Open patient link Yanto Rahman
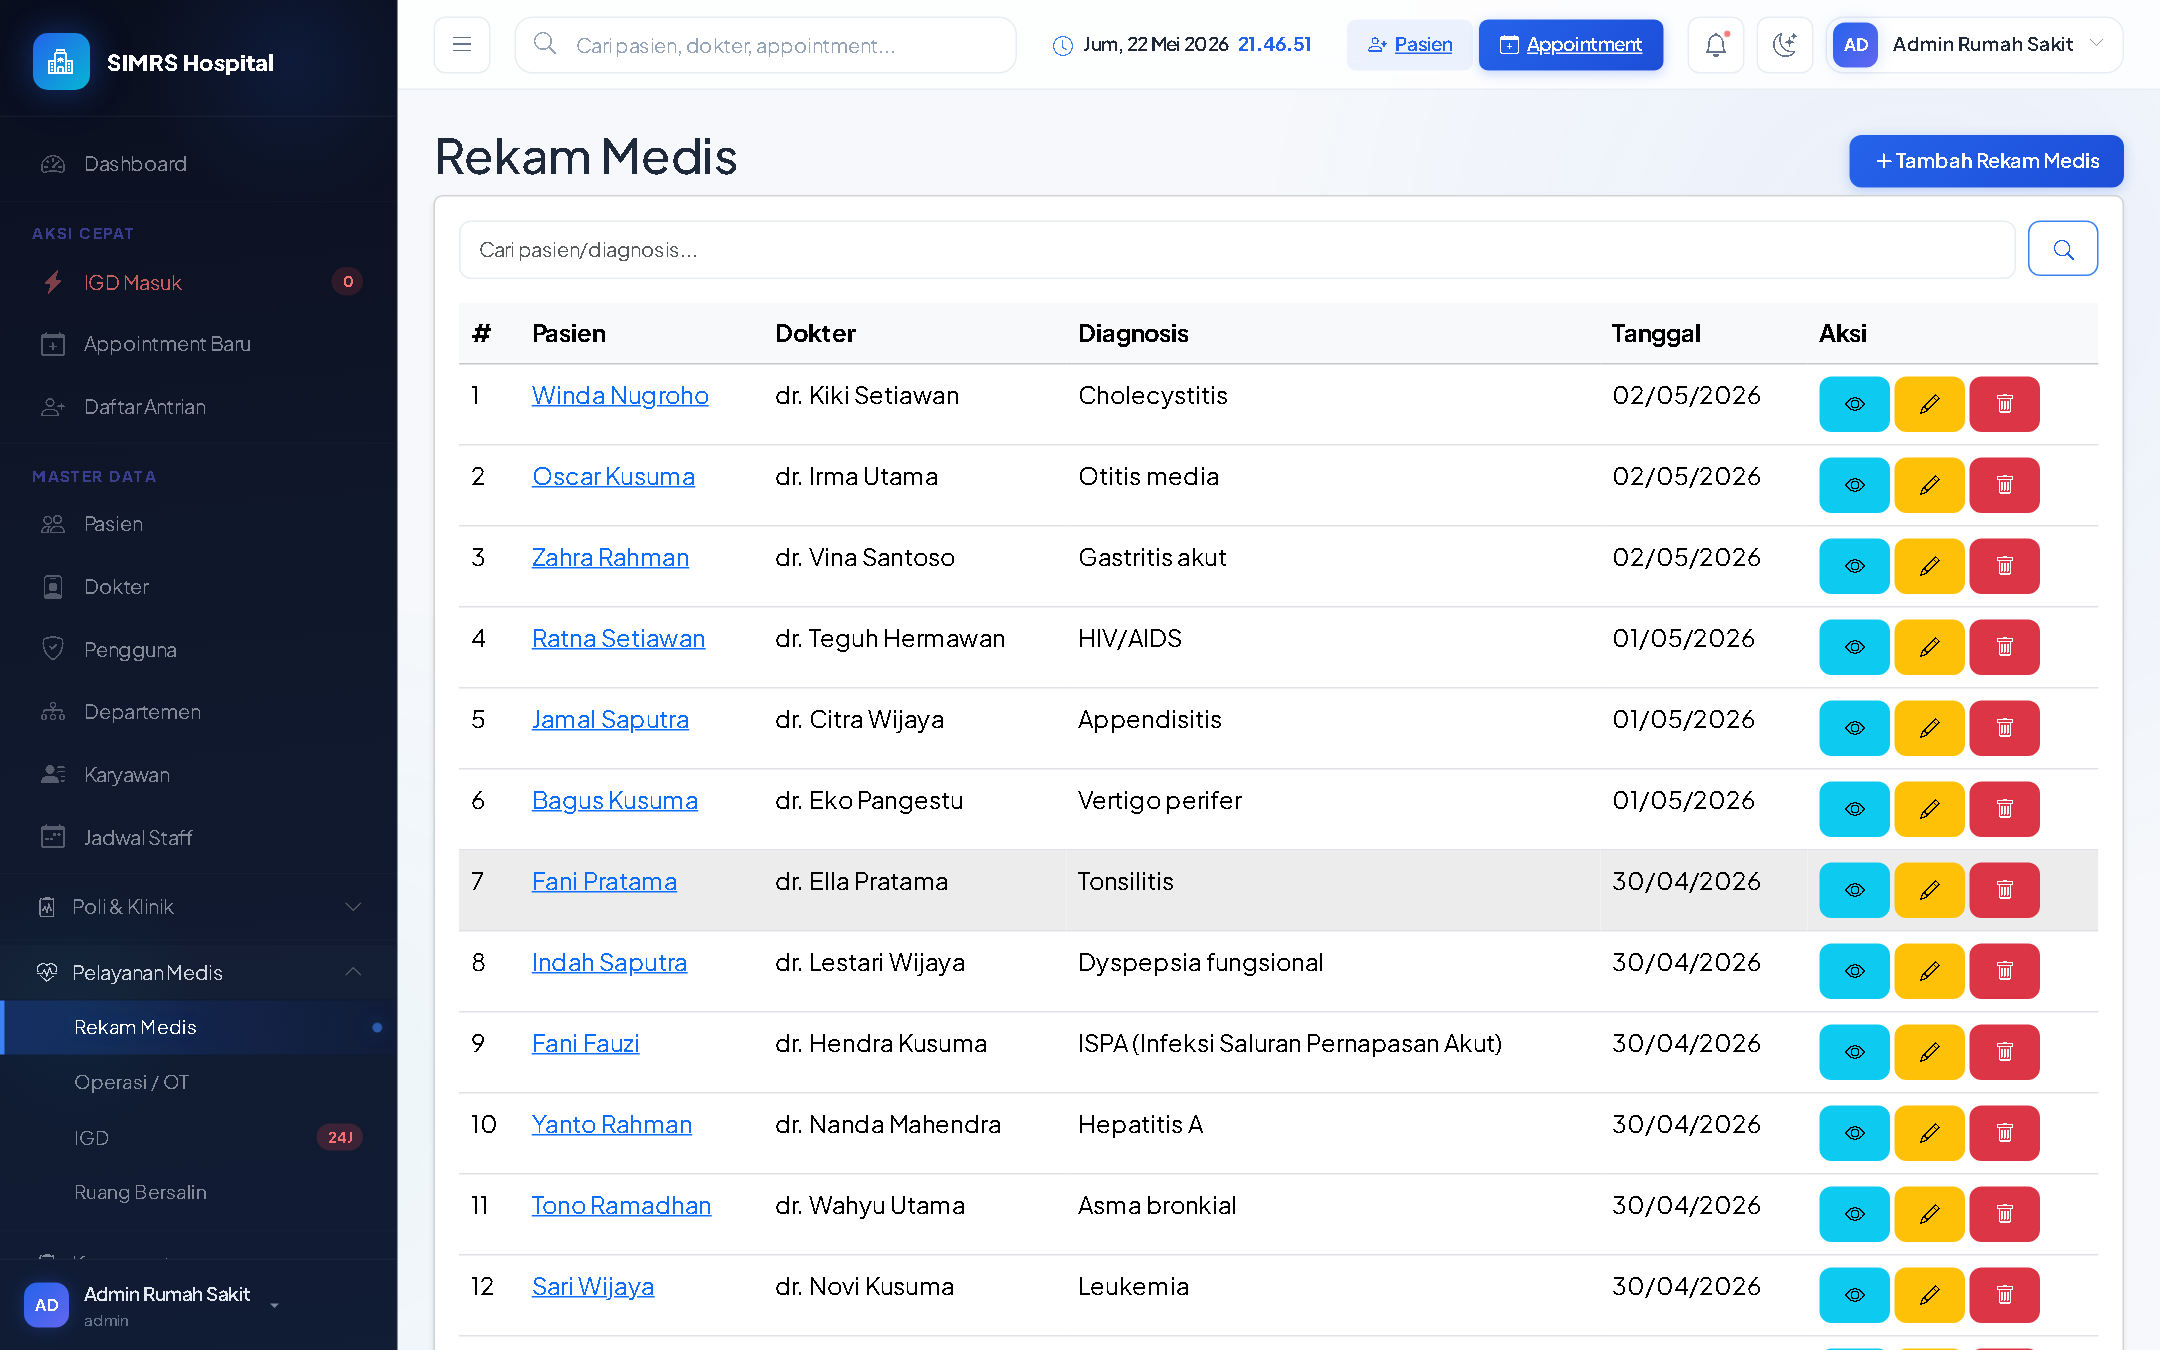The image size is (2160, 1350). (612, 1125)
